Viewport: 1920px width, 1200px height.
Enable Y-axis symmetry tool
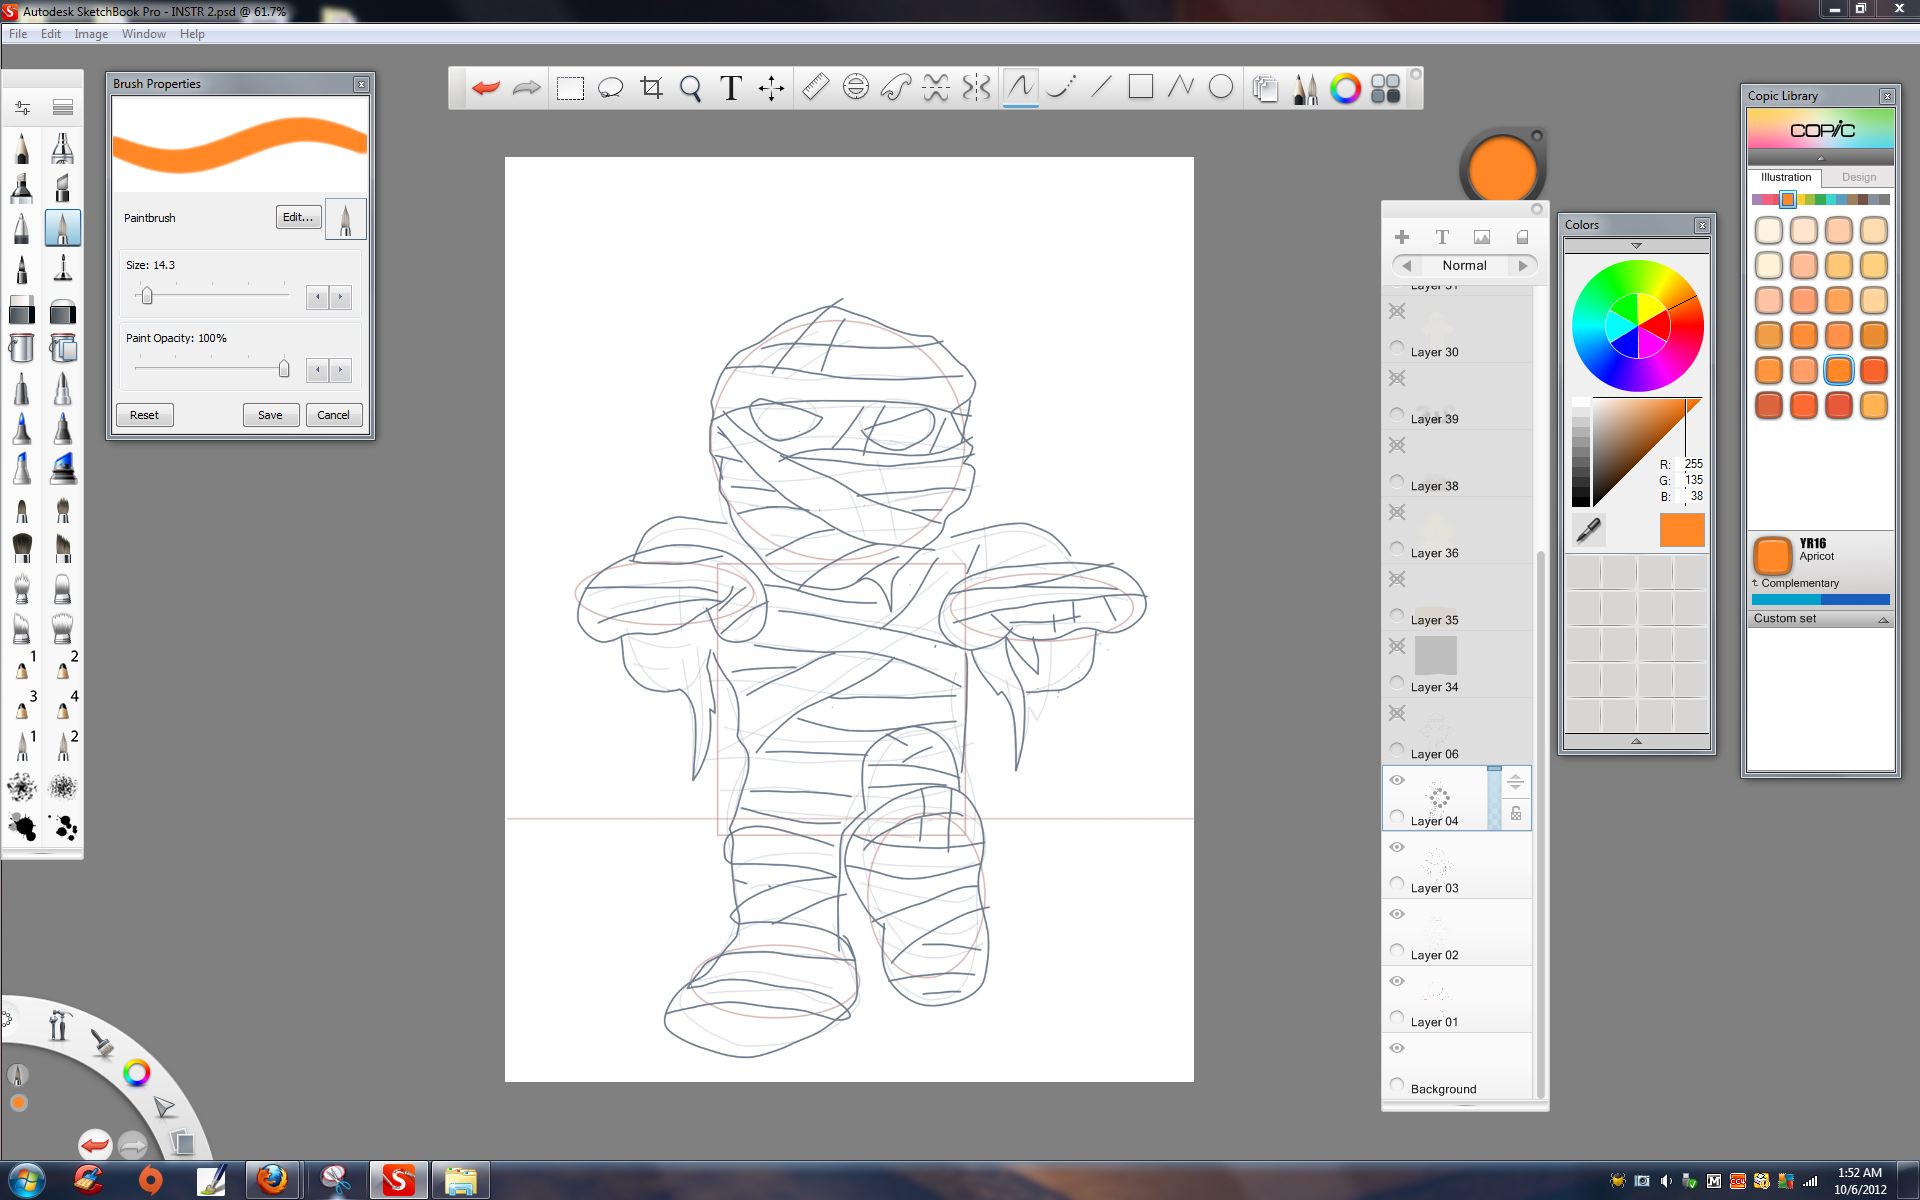[976, 88]
